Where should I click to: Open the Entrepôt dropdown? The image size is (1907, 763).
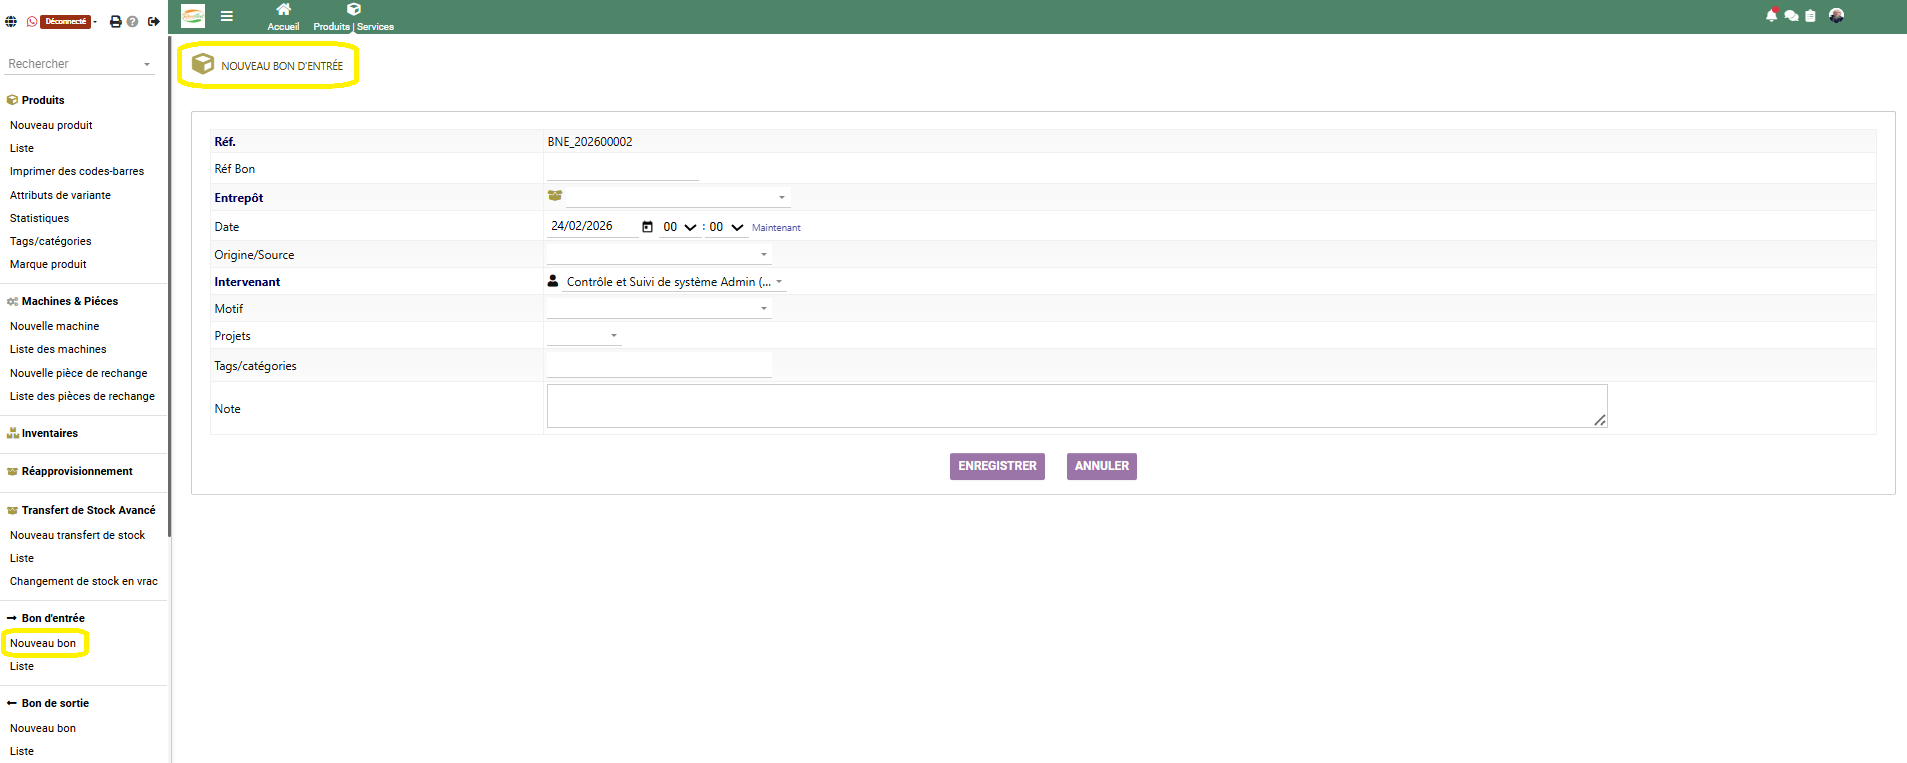point(678,198)
